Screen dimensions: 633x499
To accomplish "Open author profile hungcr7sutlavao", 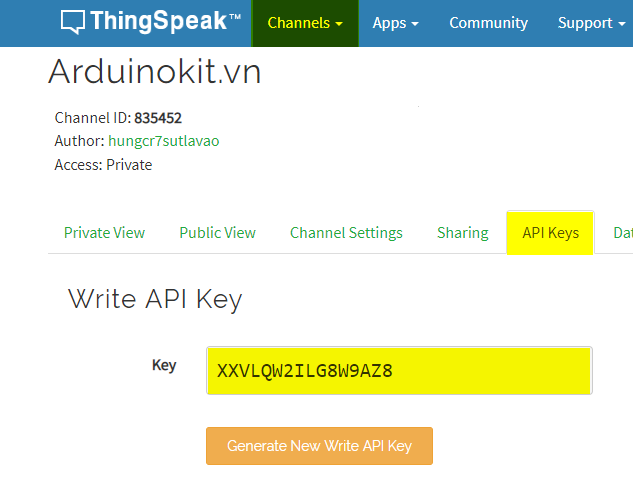I will (163, 141).
